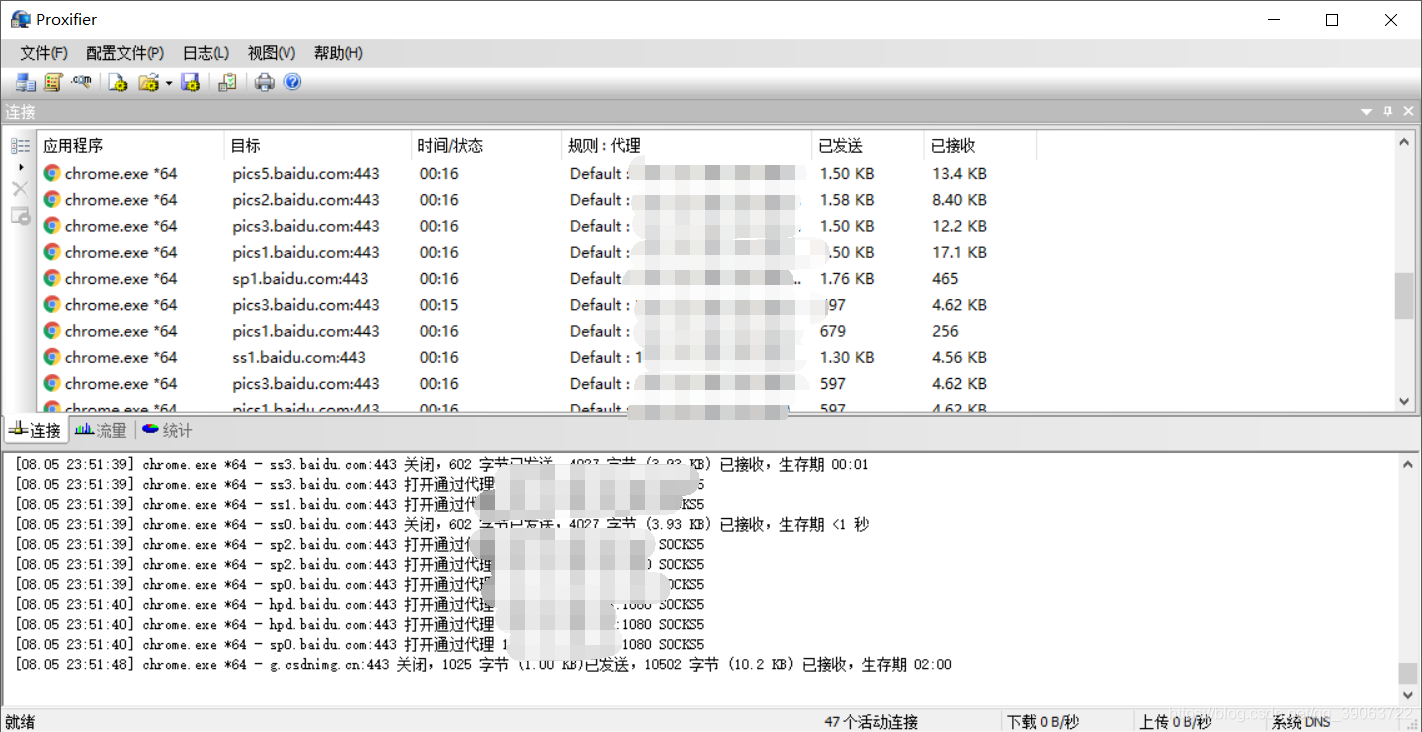This screenshot has height=732, width=1422.
Task: Click the 13.4 KB received value
Action: pos(959,173)
